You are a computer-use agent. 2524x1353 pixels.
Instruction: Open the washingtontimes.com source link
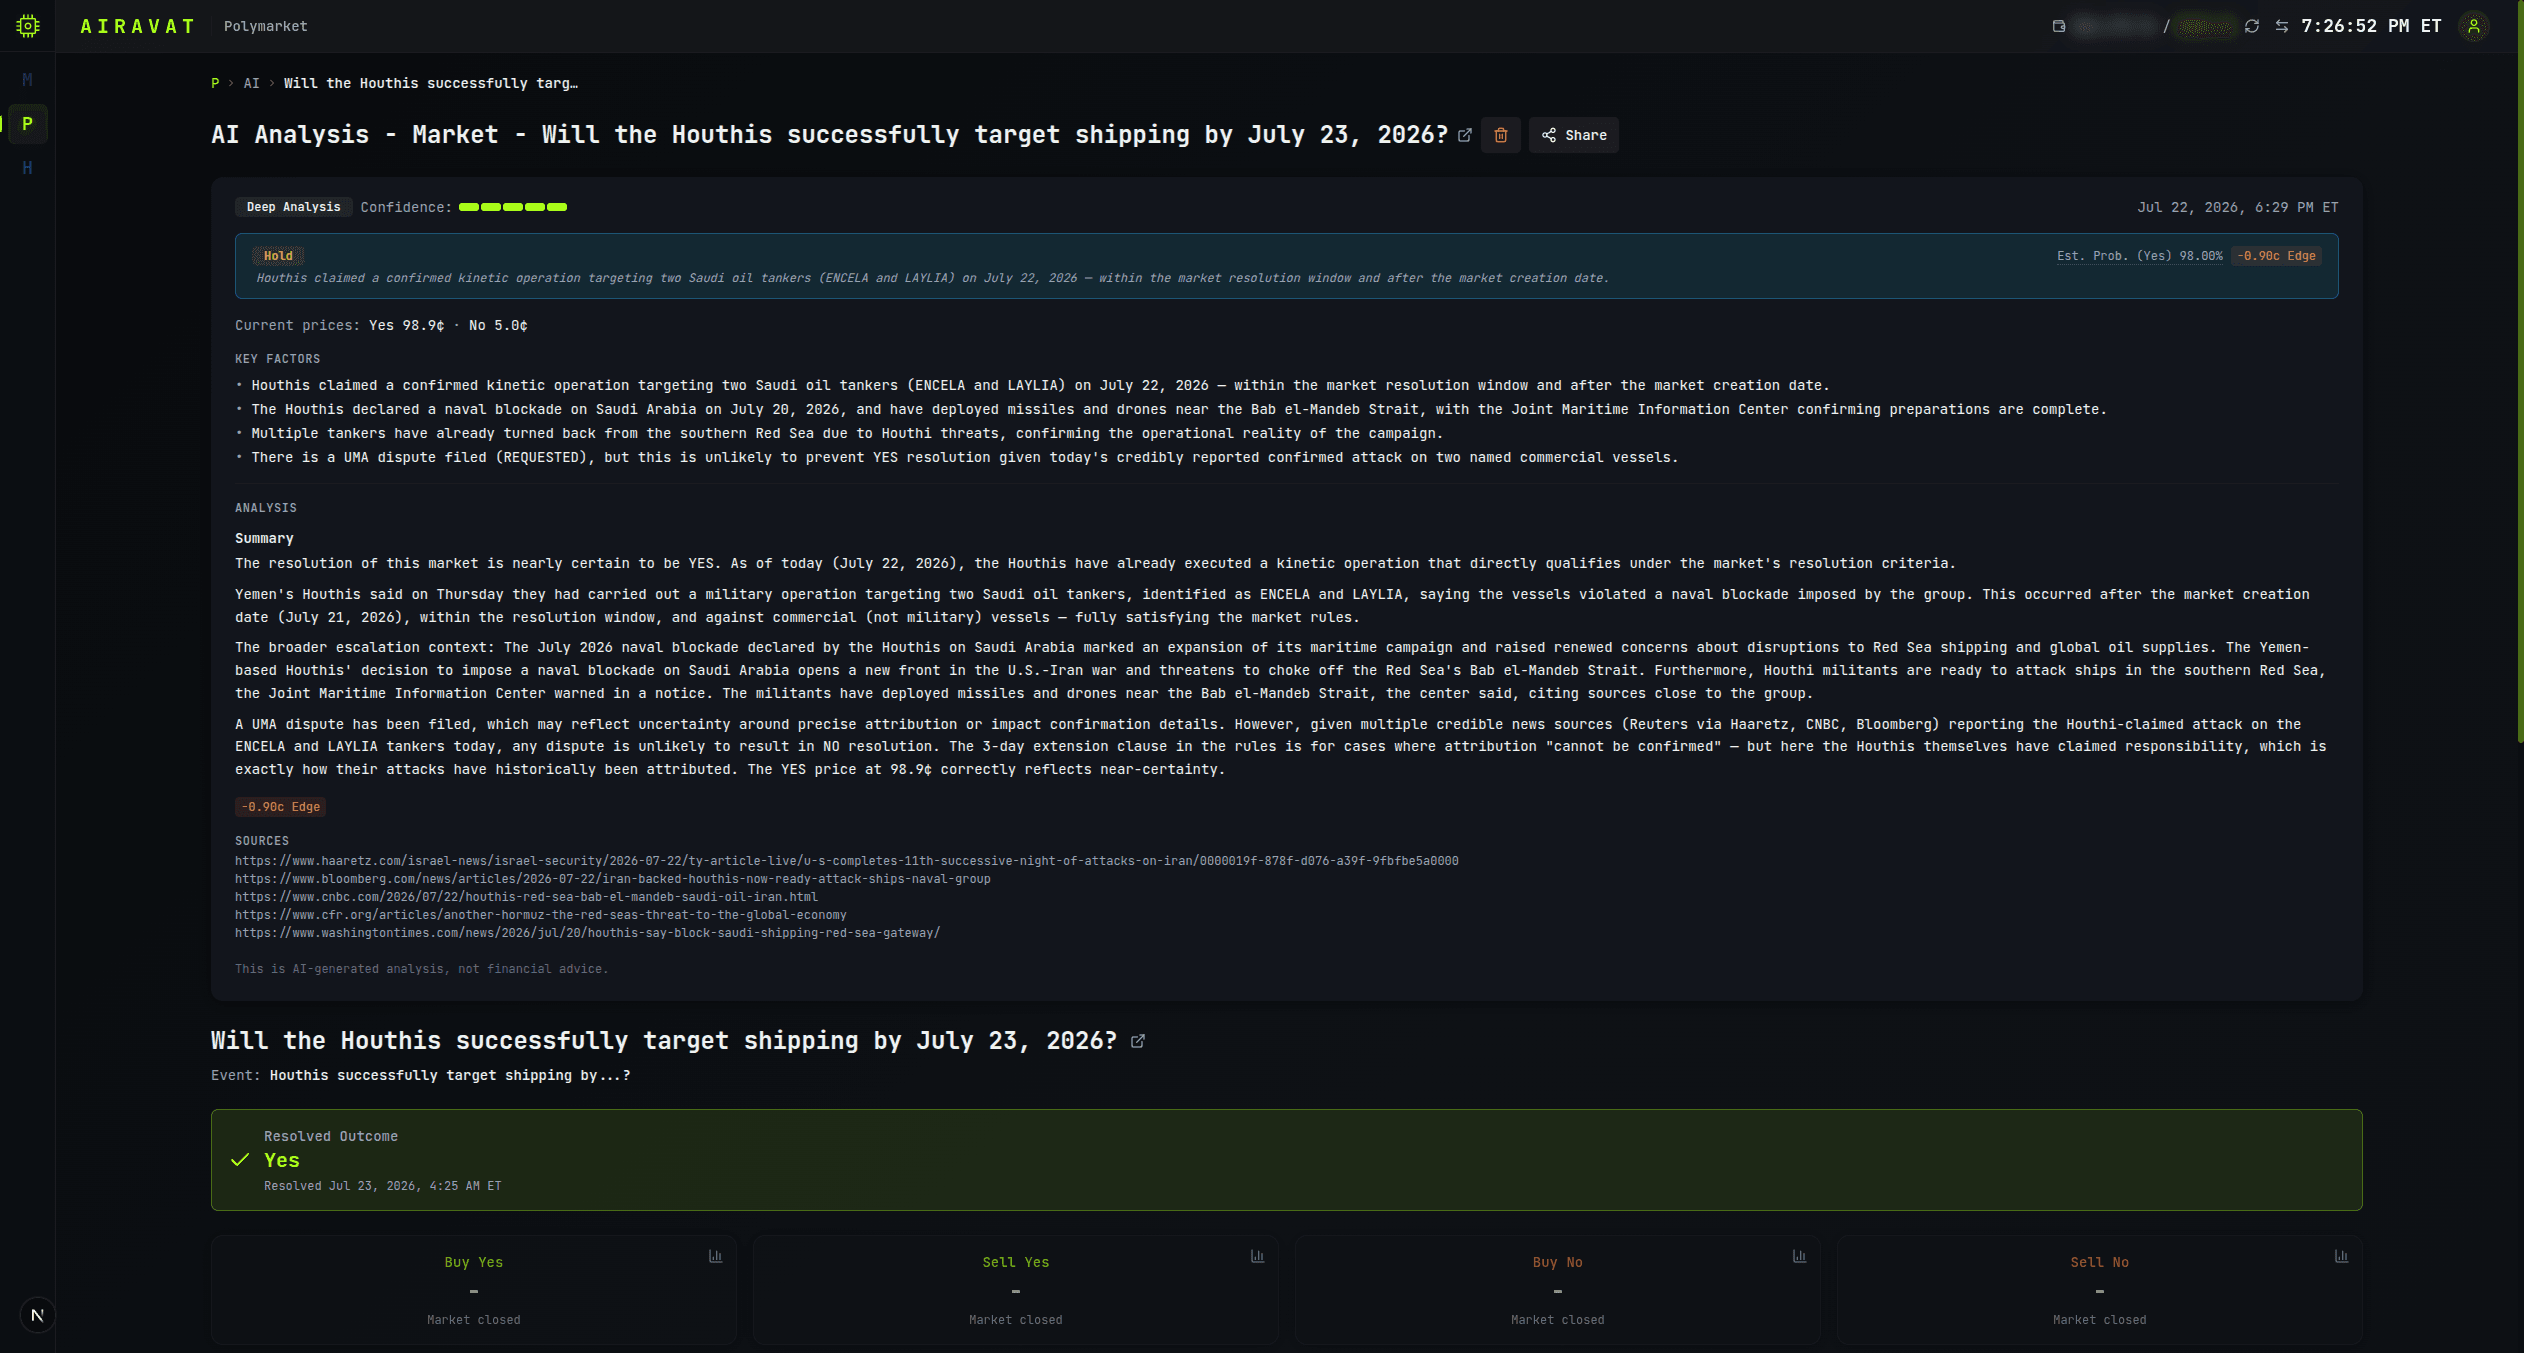(x=588, y=933)
